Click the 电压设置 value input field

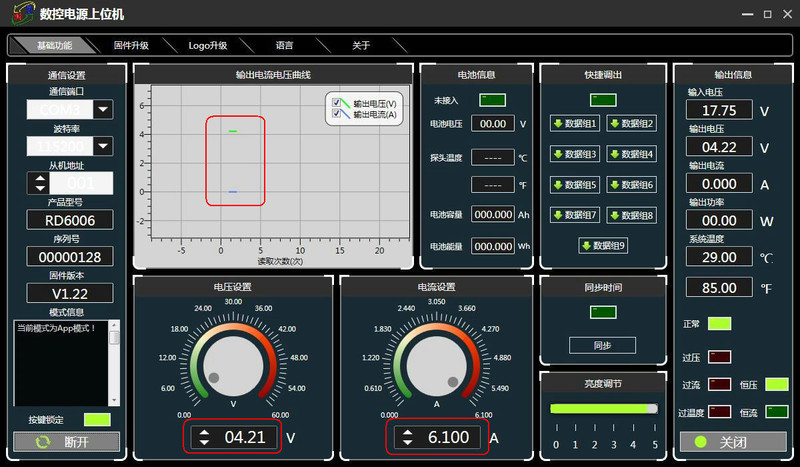point(245,438)
